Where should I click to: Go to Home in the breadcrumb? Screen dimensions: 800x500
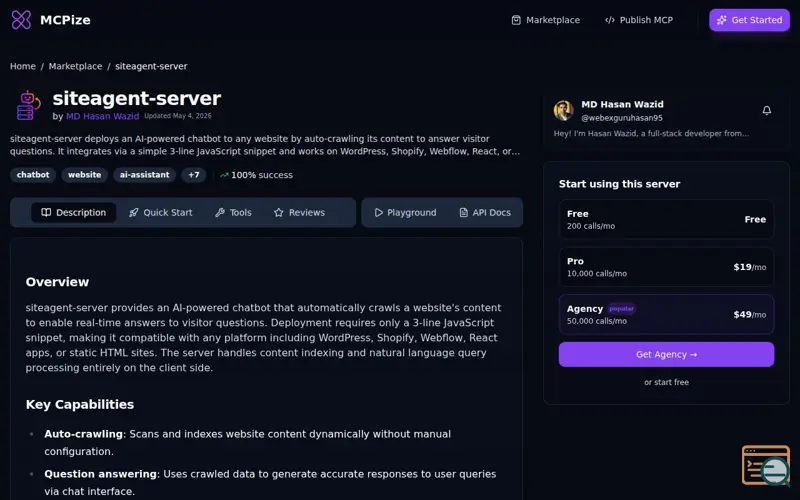pos(23,66)
